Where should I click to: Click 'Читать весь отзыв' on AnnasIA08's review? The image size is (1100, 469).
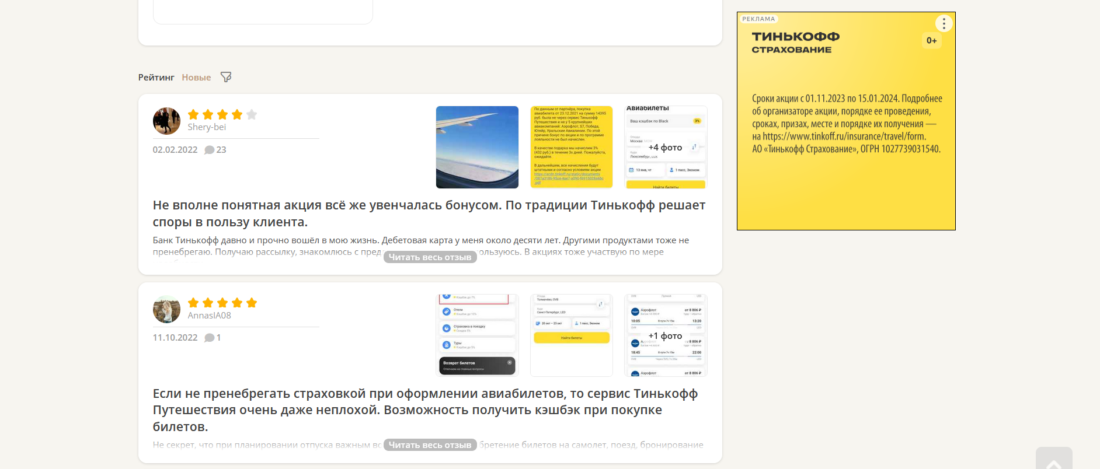coord(430,445)
